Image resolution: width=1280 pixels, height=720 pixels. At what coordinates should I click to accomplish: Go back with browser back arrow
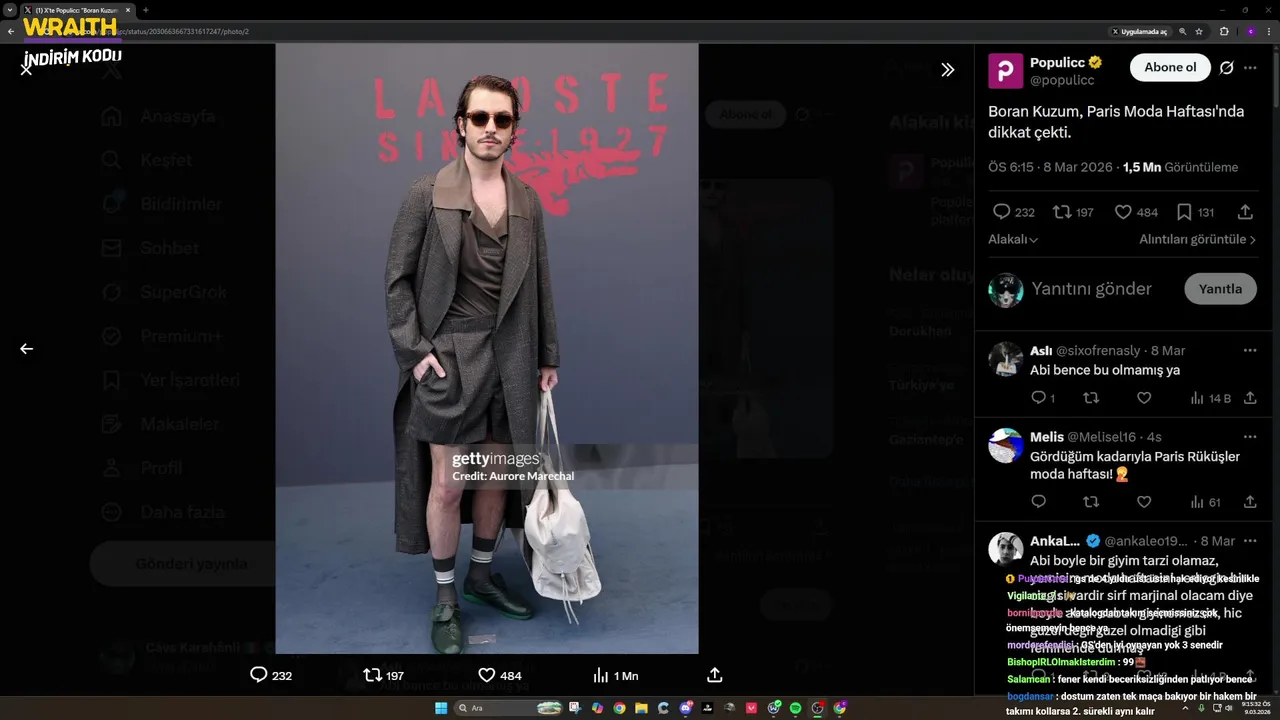point(11,32)
